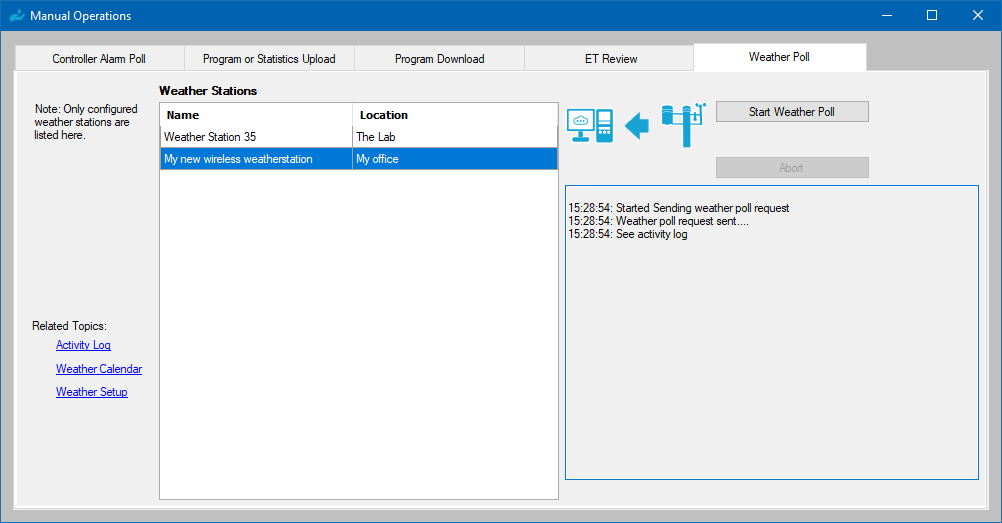Screen dimensions: 1002x523
Task: Click the Abort button
Action: [x=792, y=168]
